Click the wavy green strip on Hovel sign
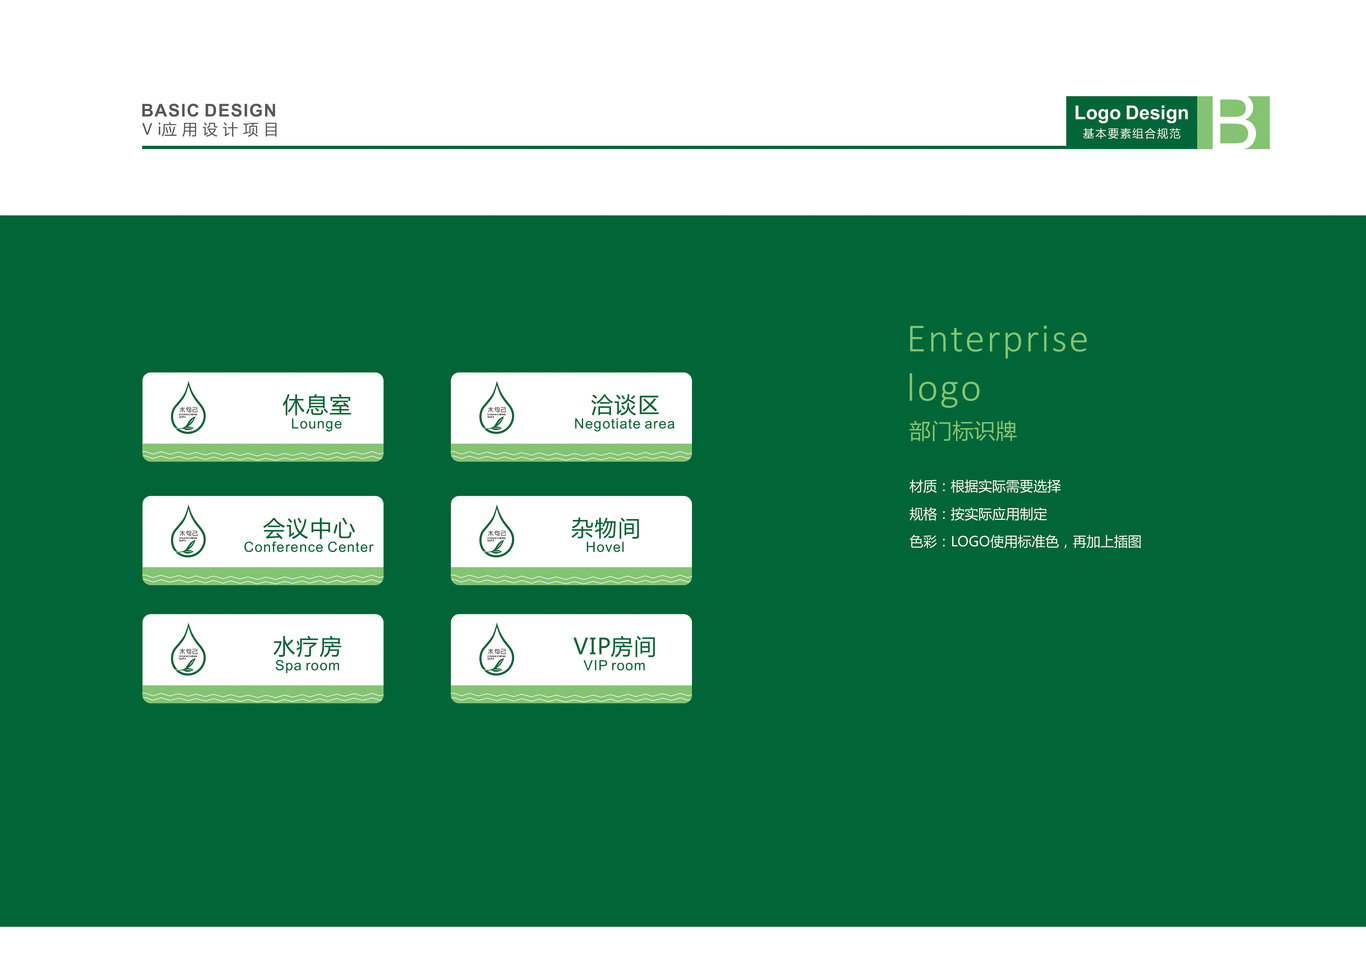Image resolution: width=1366 pixels, height=966 pixels. tap(571, 576)
